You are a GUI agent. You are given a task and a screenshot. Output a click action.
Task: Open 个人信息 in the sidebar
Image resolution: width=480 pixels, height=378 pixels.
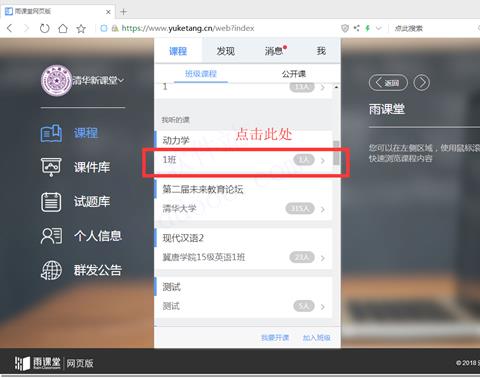pyautogui.click(x=98, y=236)
